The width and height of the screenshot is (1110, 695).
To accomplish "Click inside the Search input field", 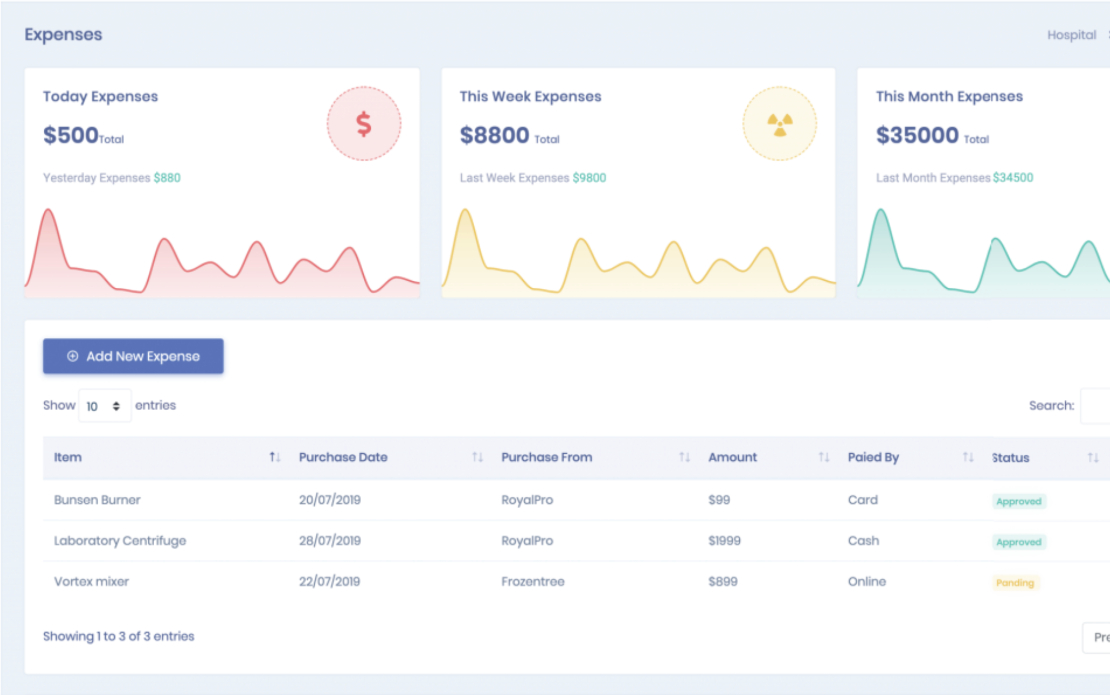I will tap(1098, 405).
